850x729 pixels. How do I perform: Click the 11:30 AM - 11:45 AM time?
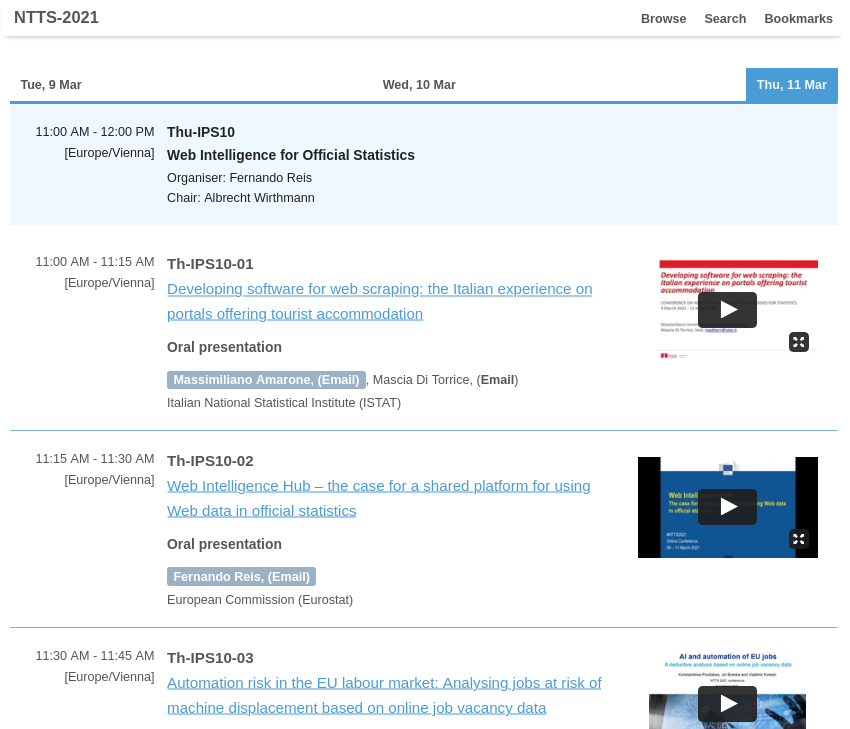95,655
